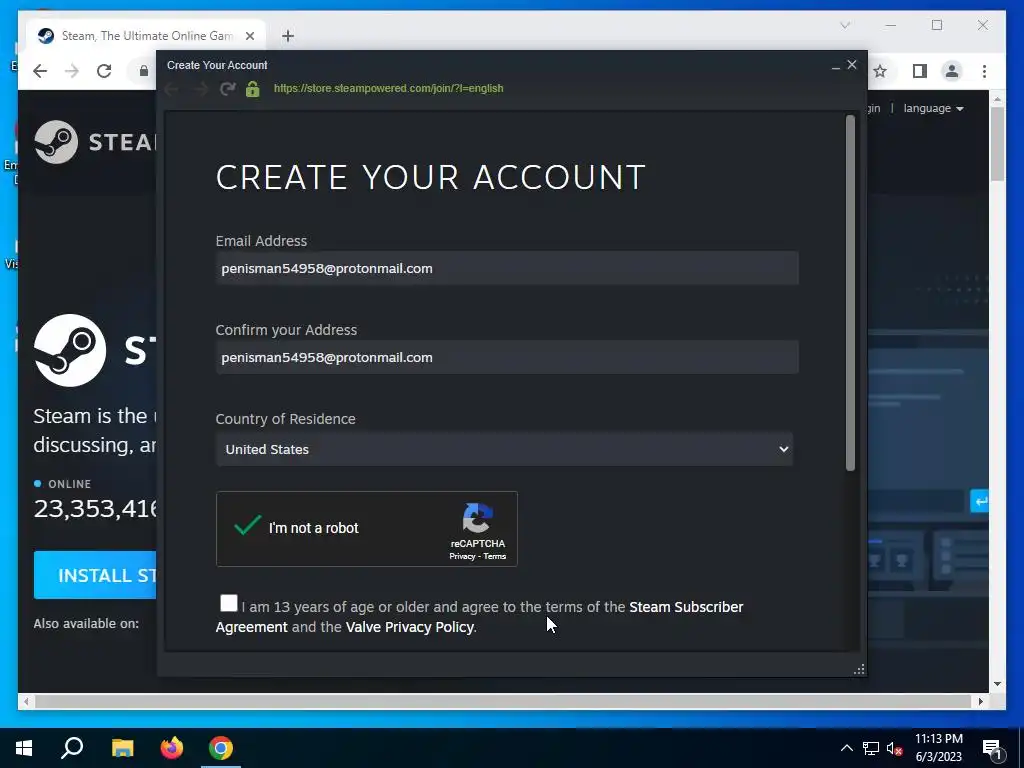
Task: Click the popup's vertical scrollbar thumb
Action: pyautogui.click(x=850, y=293)
